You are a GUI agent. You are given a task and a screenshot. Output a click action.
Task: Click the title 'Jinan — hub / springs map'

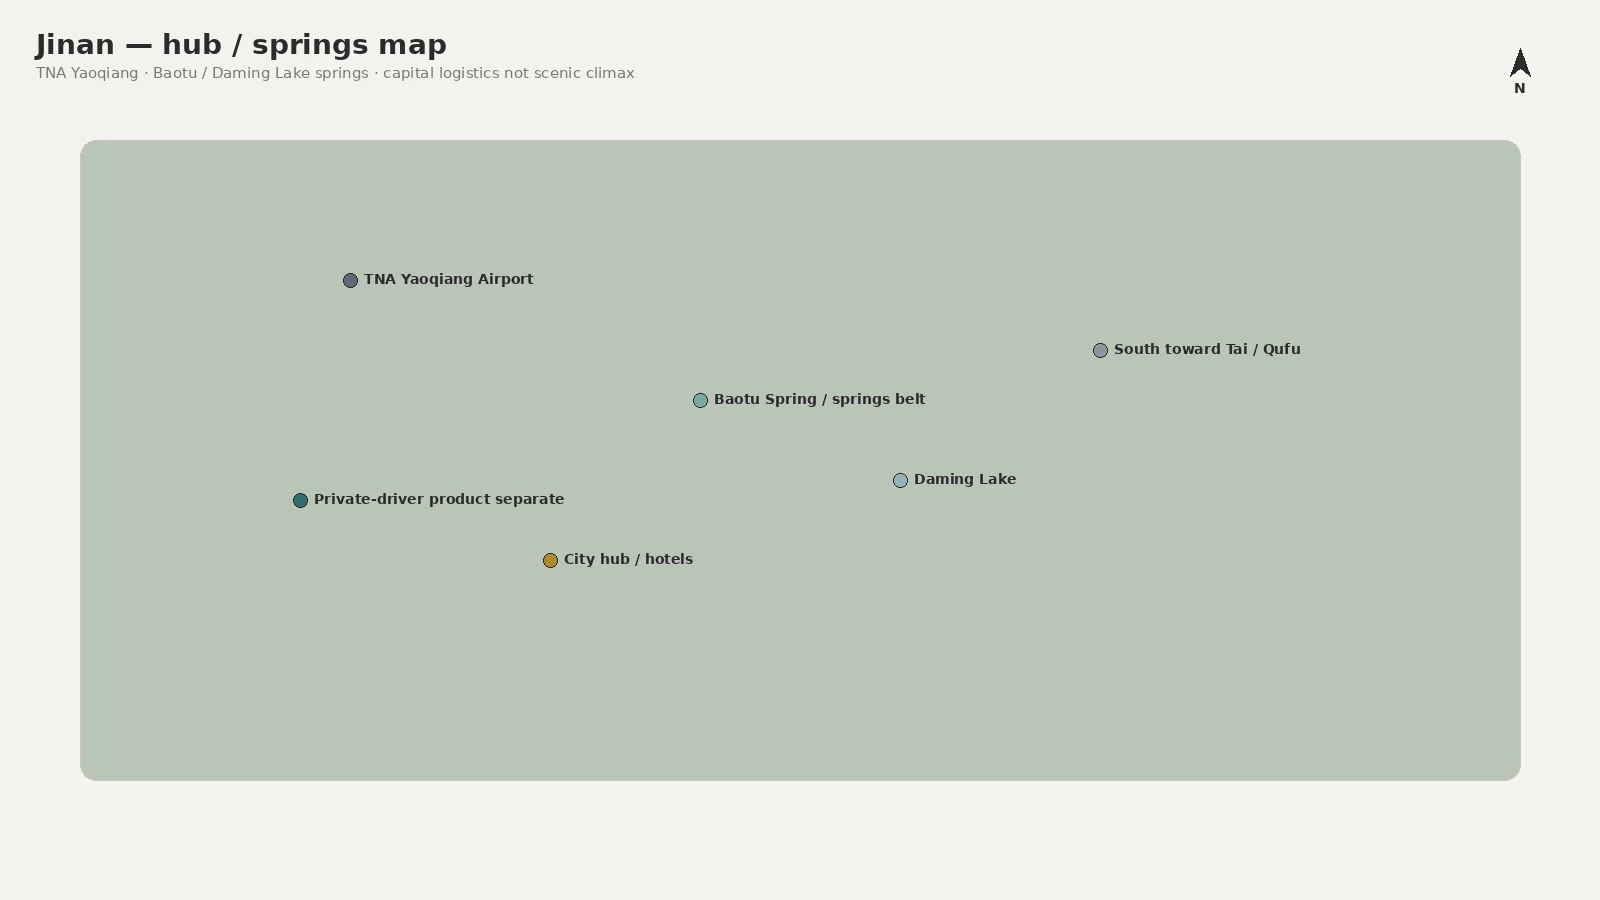click(x=241, y=44)
